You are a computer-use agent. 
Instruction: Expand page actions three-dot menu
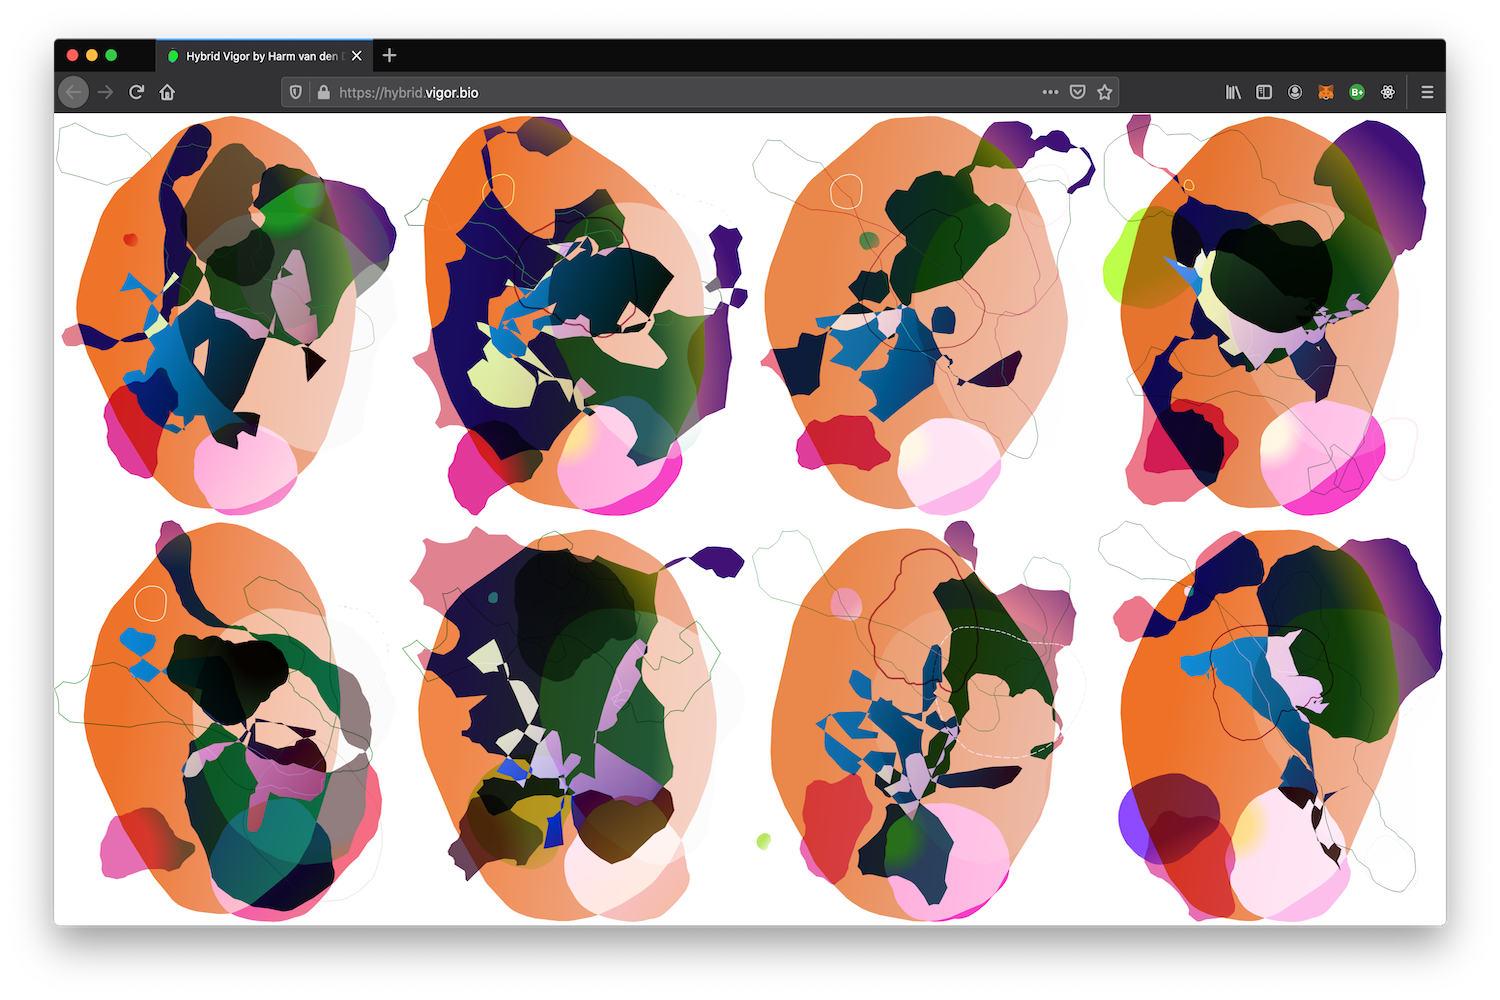tap(1050, 92)
